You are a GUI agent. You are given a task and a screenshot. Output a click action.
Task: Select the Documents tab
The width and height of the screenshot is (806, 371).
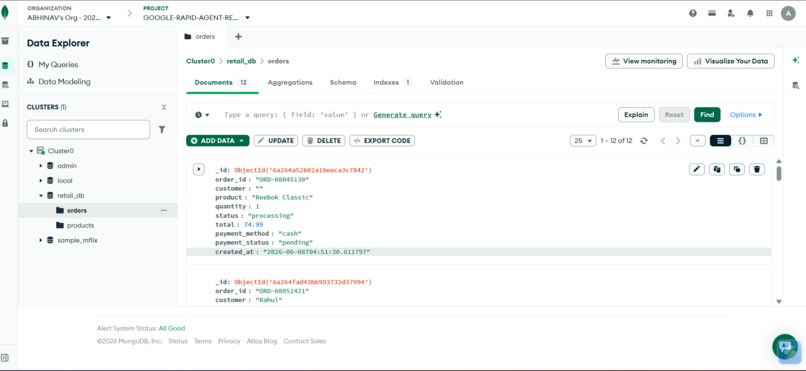point(222,82)
